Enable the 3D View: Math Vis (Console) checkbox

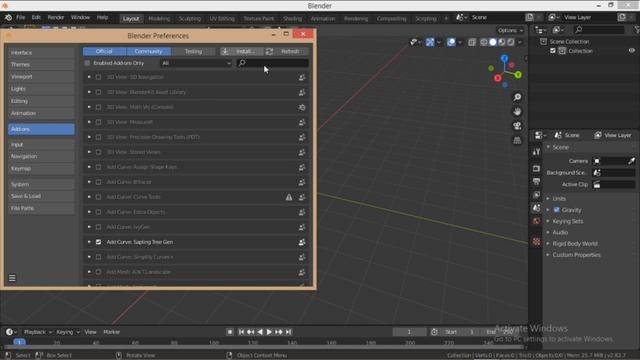(x=98, y=107)
